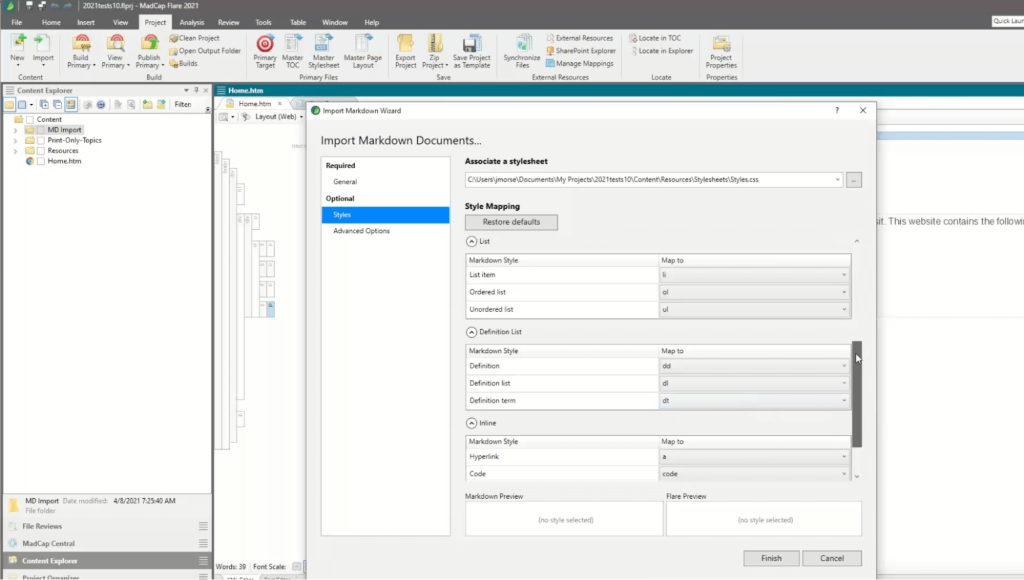
Task: Click Open Output Folder
Action: pyautogui.click(x=205, y=50)
